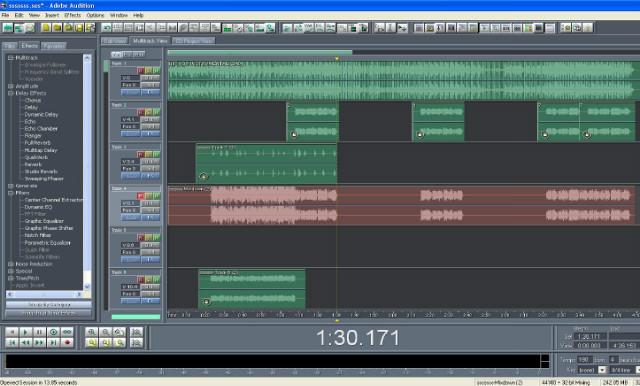The width and height of the screenshot is (640, 386).
Task: Zoom out horizontally on the timeline
Action: click(x=105, y=332)
